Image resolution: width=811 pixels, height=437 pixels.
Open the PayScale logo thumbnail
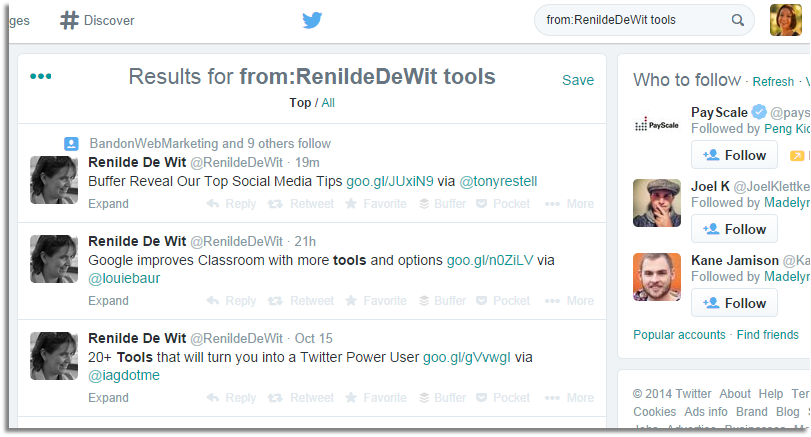(x=657, y=125)
